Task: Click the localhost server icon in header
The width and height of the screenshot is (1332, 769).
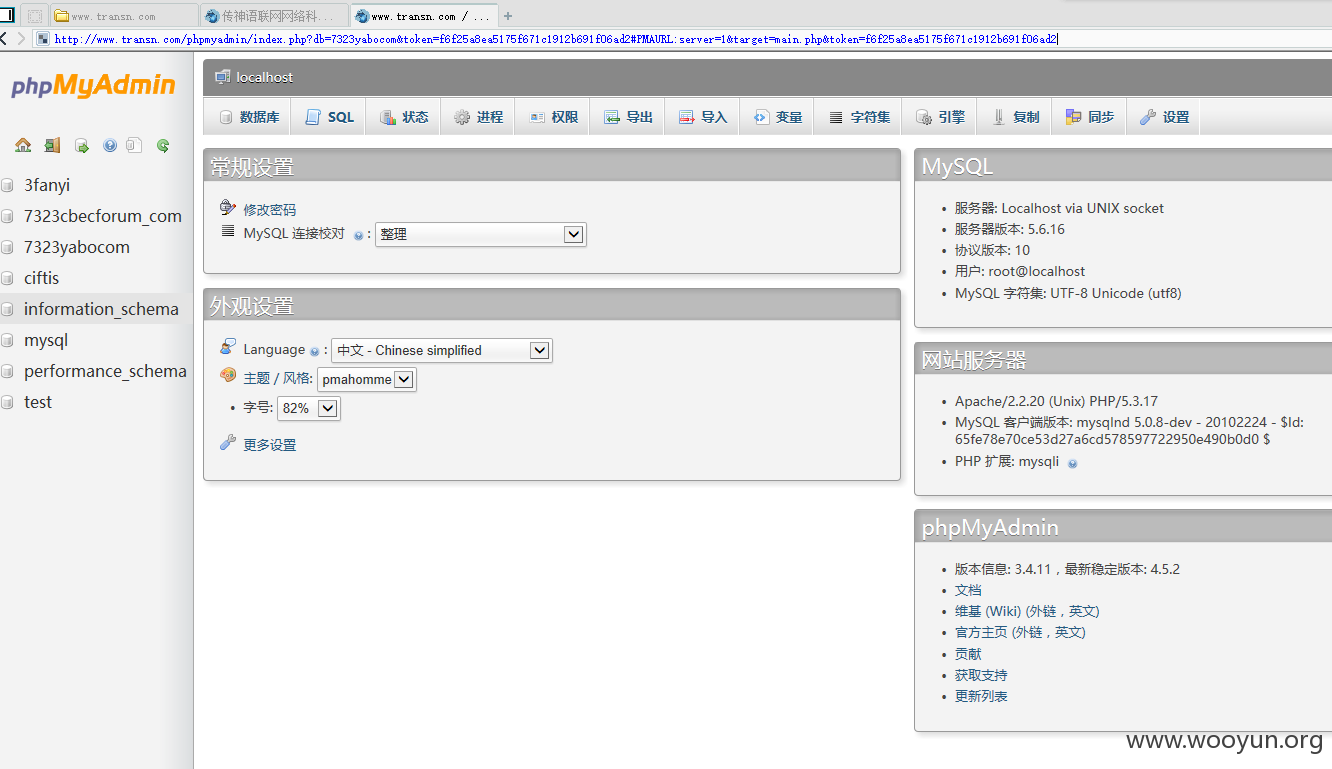Action: click(222, 77)
